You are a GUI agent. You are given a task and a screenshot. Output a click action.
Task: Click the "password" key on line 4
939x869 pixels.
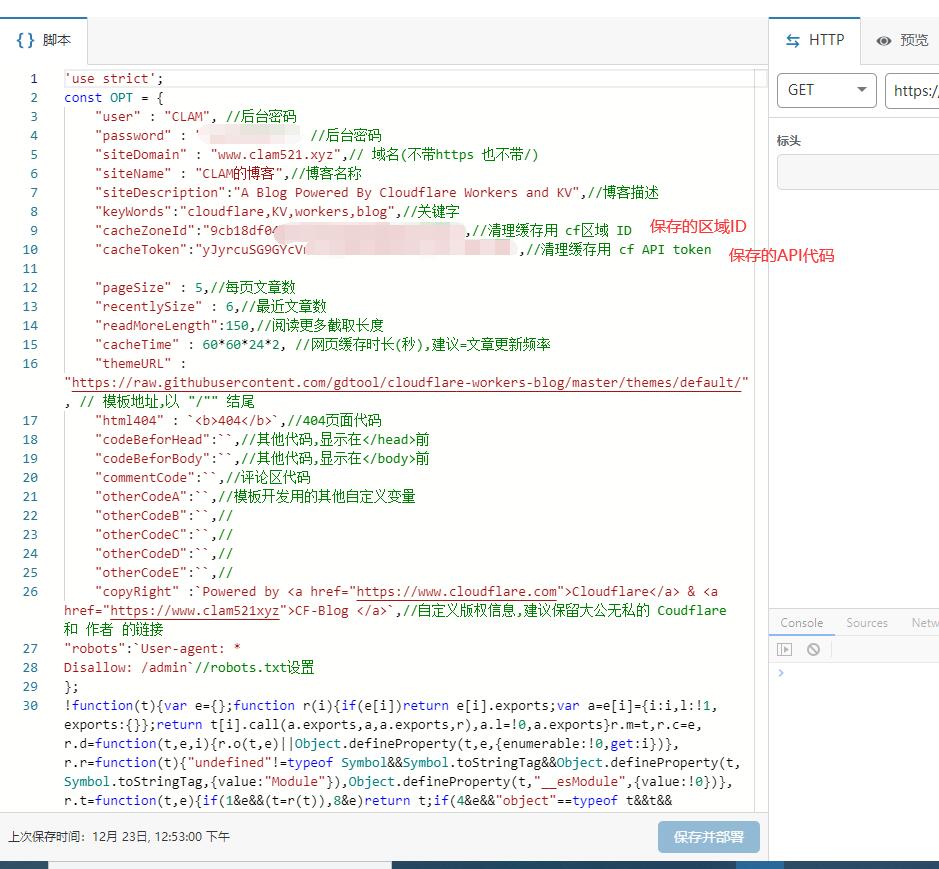(133, 136)
